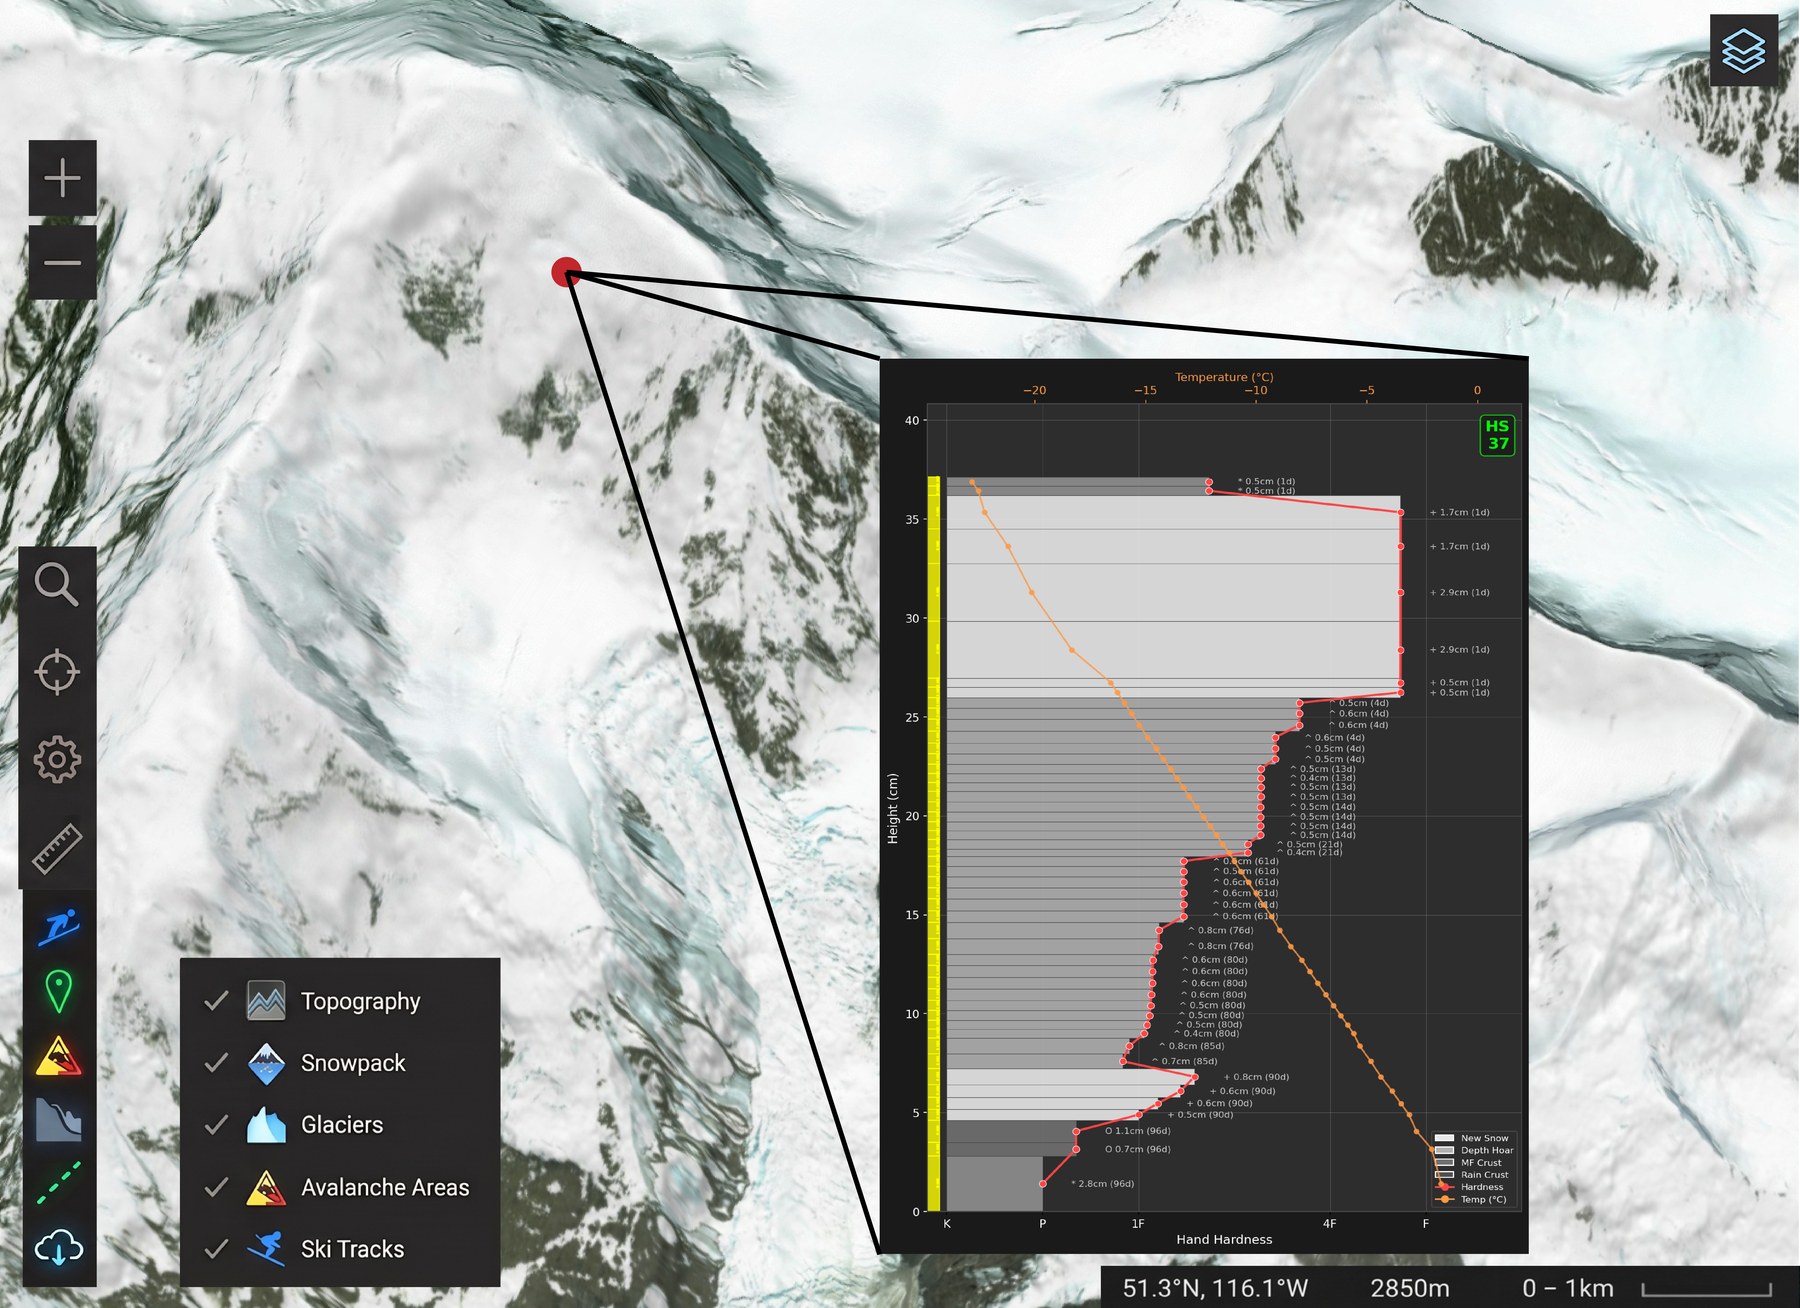Click the 2.8cm (96d) layer label
This screenshot has width=1800, height=1308.
click(1103, 1184)
